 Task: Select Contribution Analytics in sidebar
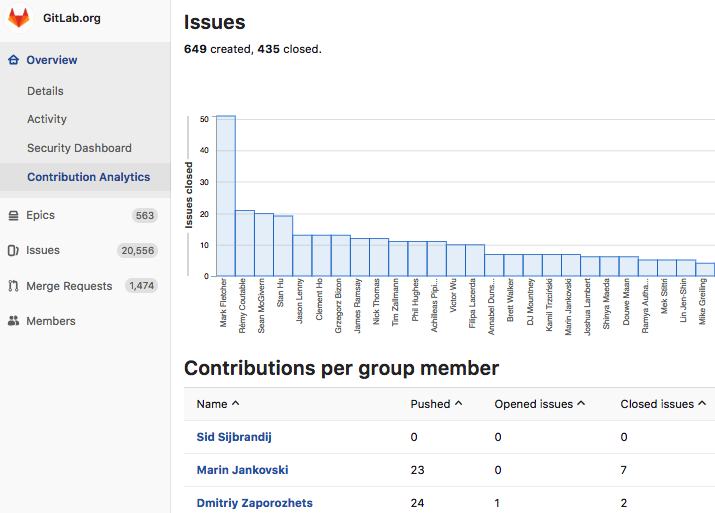(x=88, y=177)
